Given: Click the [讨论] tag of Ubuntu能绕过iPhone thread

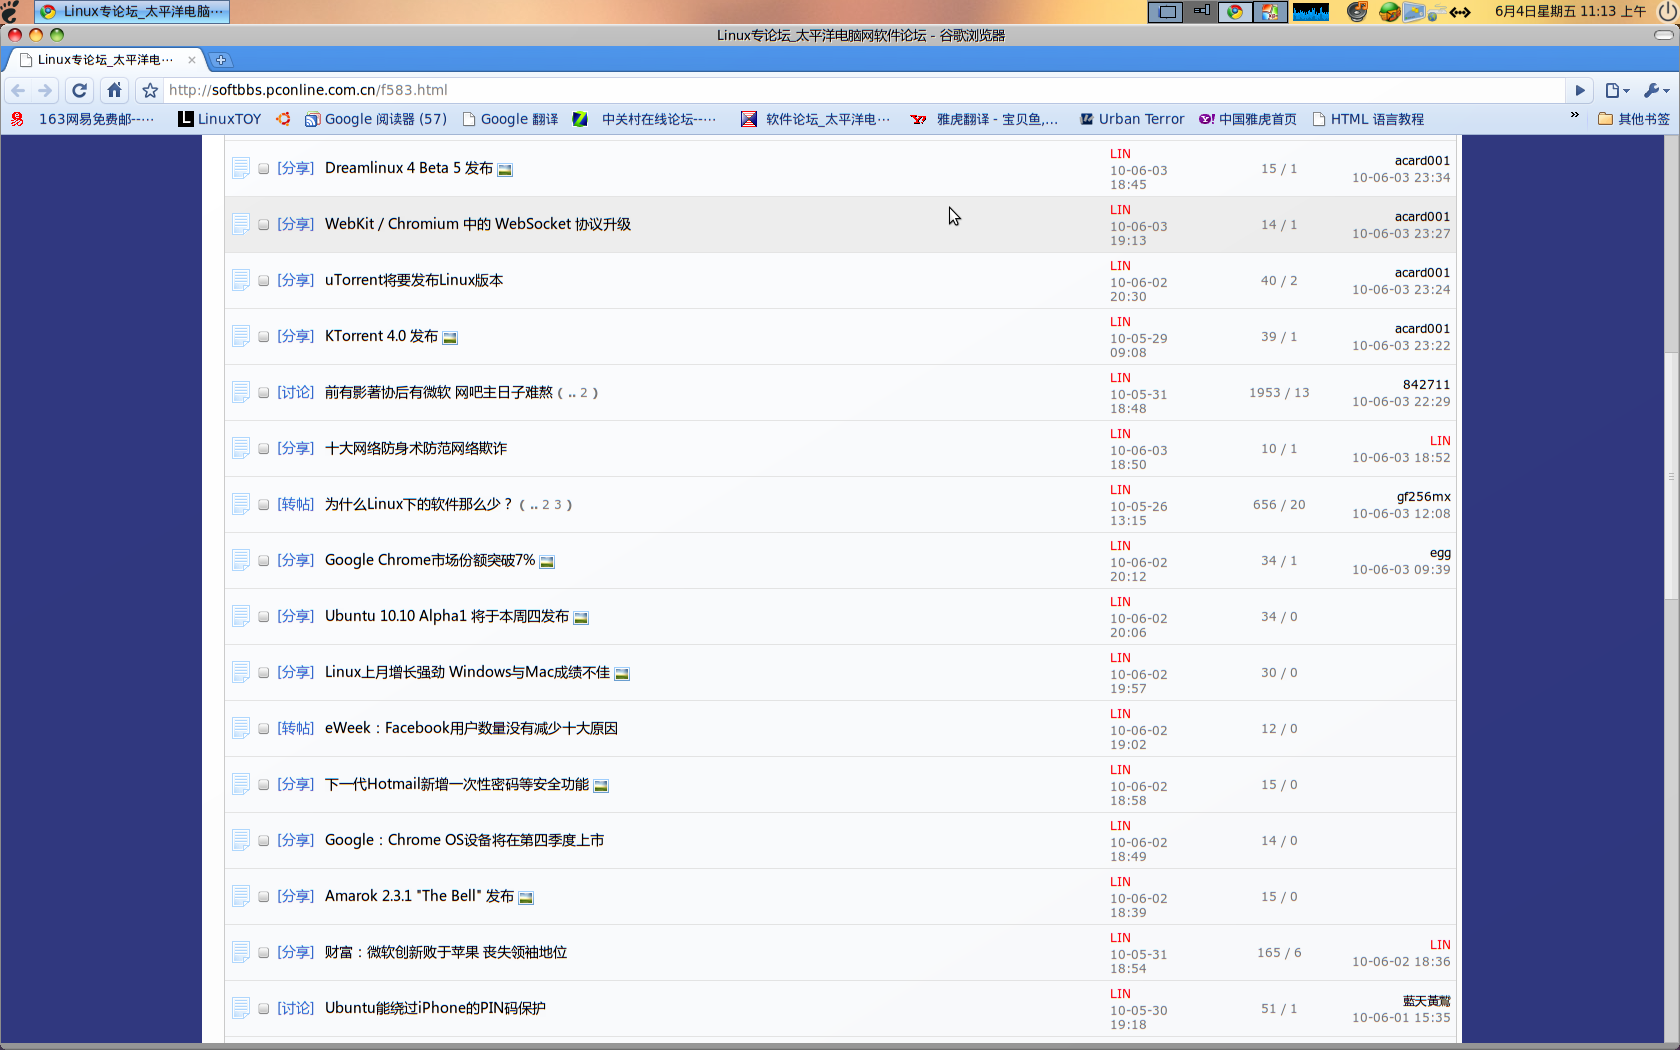Looking at the screenshot, I should pyautogui.click(x=295, y=1008).
